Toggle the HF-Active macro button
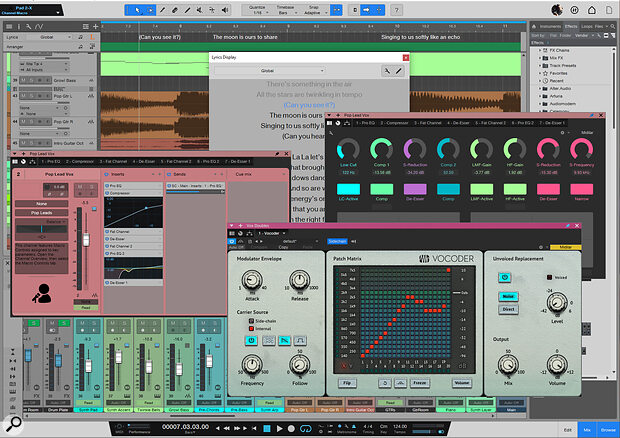The width and height of the screenshot is (620, 438). [x=515, y=189]
